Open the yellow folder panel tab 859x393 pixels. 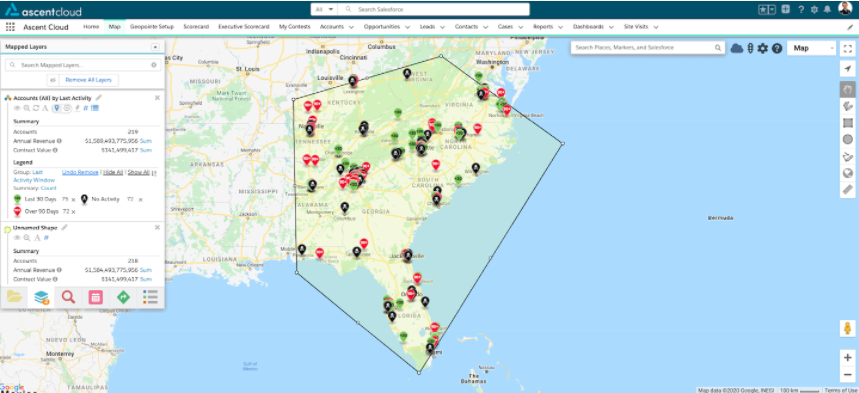pos(14,297)
